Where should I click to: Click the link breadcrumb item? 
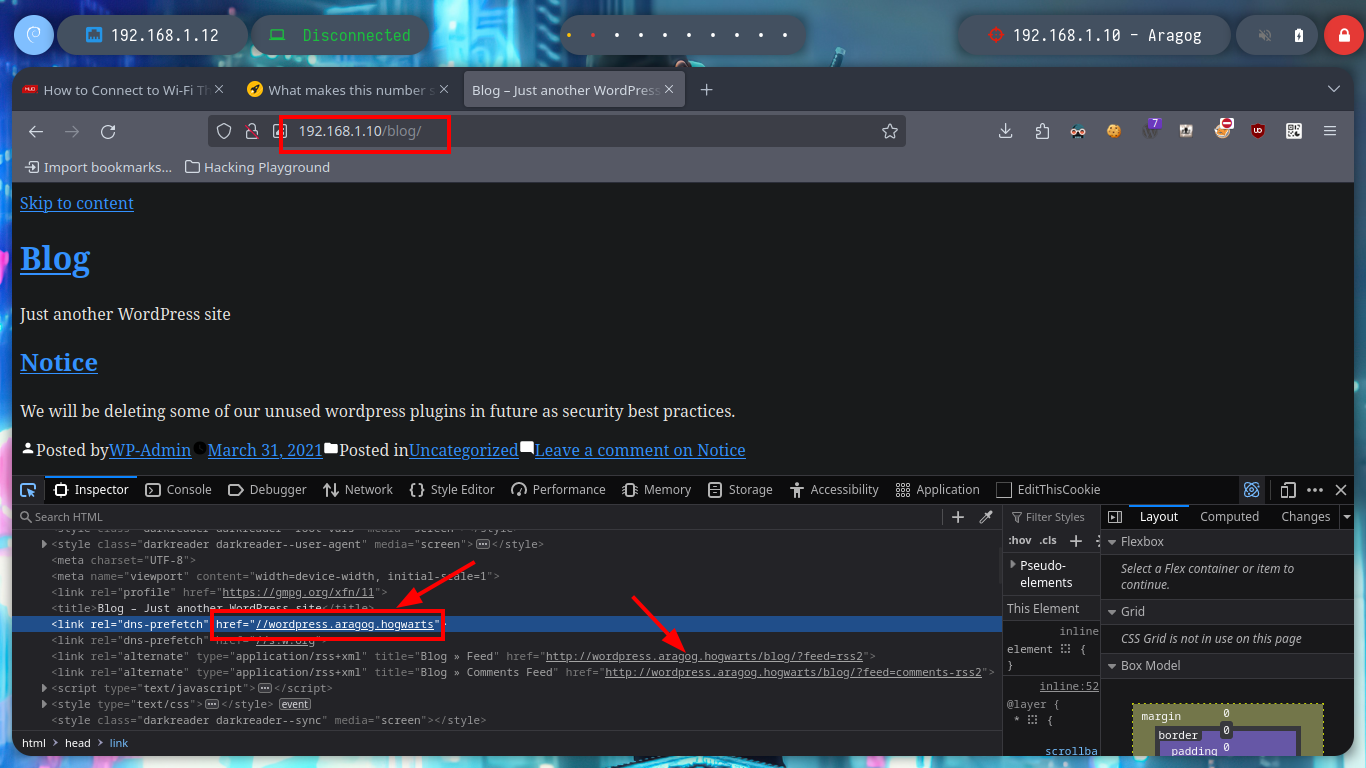pyautogui.click(x=119, y=743)
